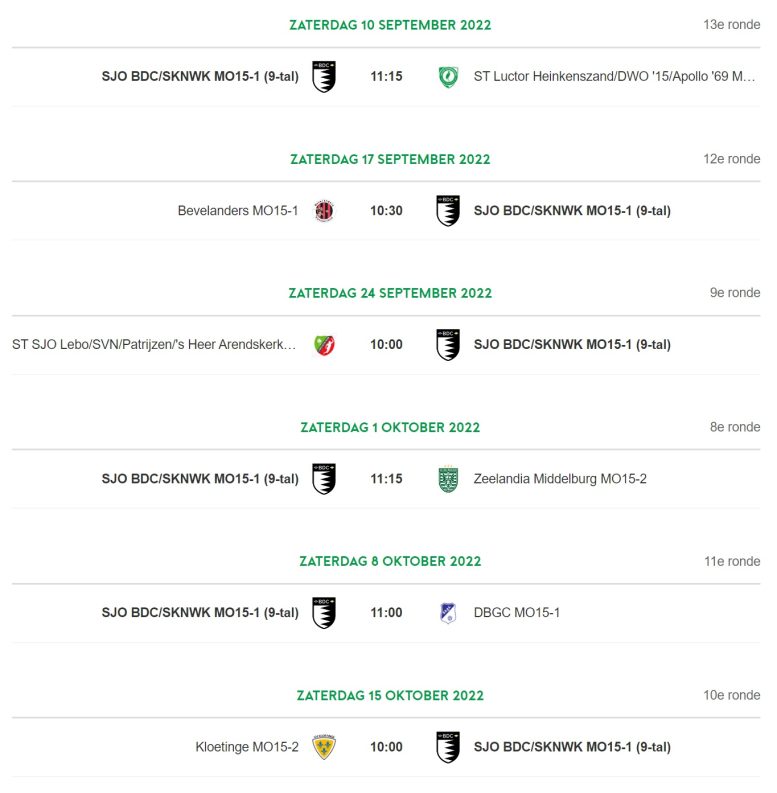Click the red-green SJO Lebo club crest

(324, 345)
